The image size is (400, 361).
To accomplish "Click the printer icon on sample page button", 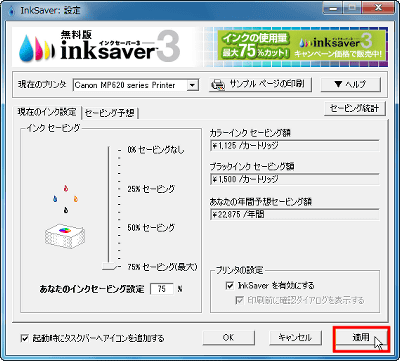I will [x=218, y=85].
